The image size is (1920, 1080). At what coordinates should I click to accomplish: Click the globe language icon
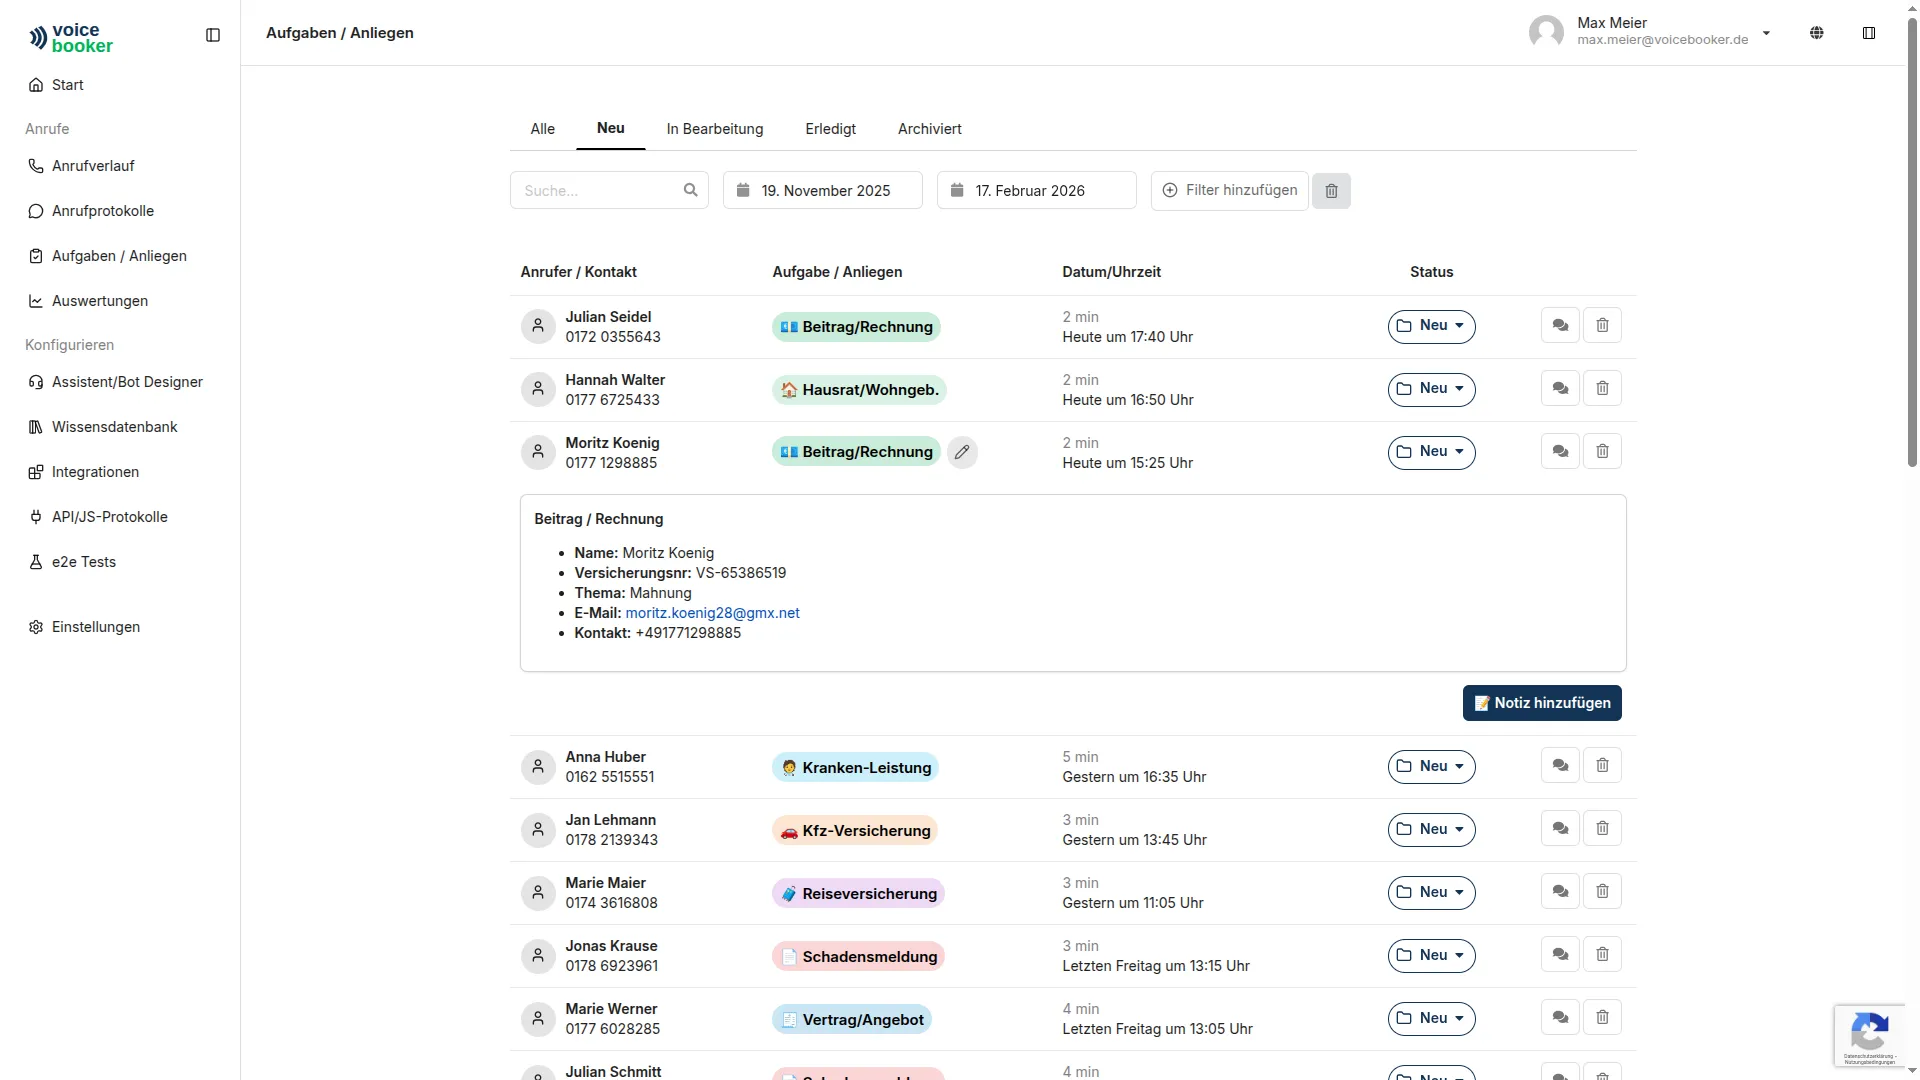coord(1816,33)
